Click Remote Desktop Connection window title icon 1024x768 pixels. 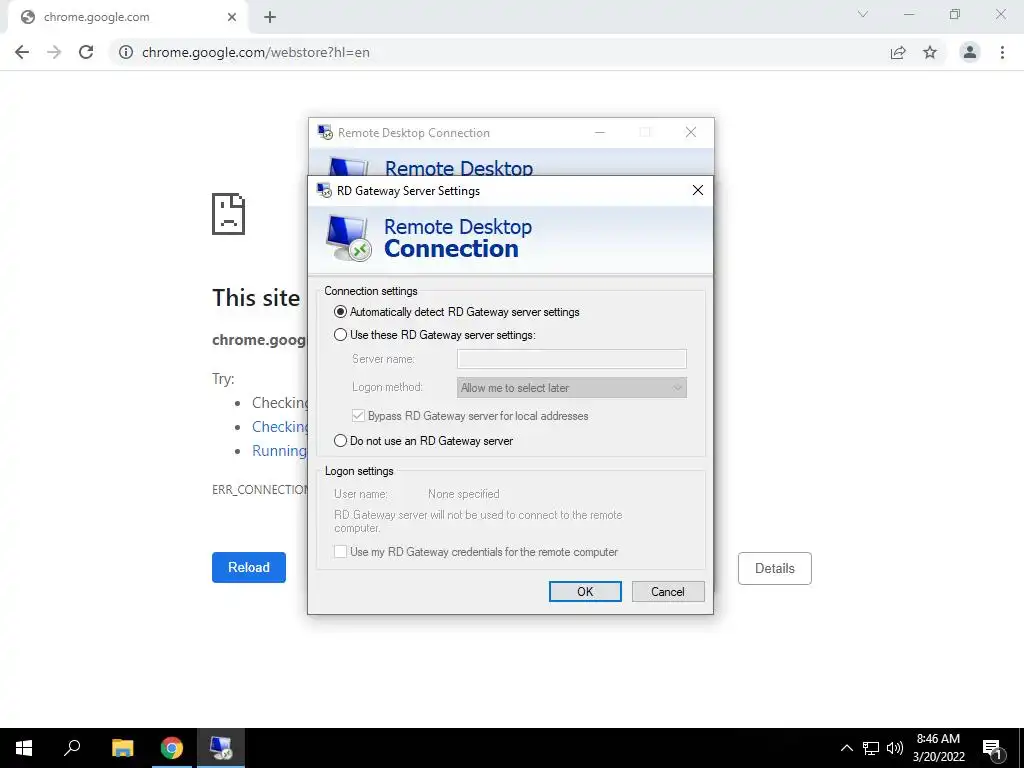(x=325, y=133)
